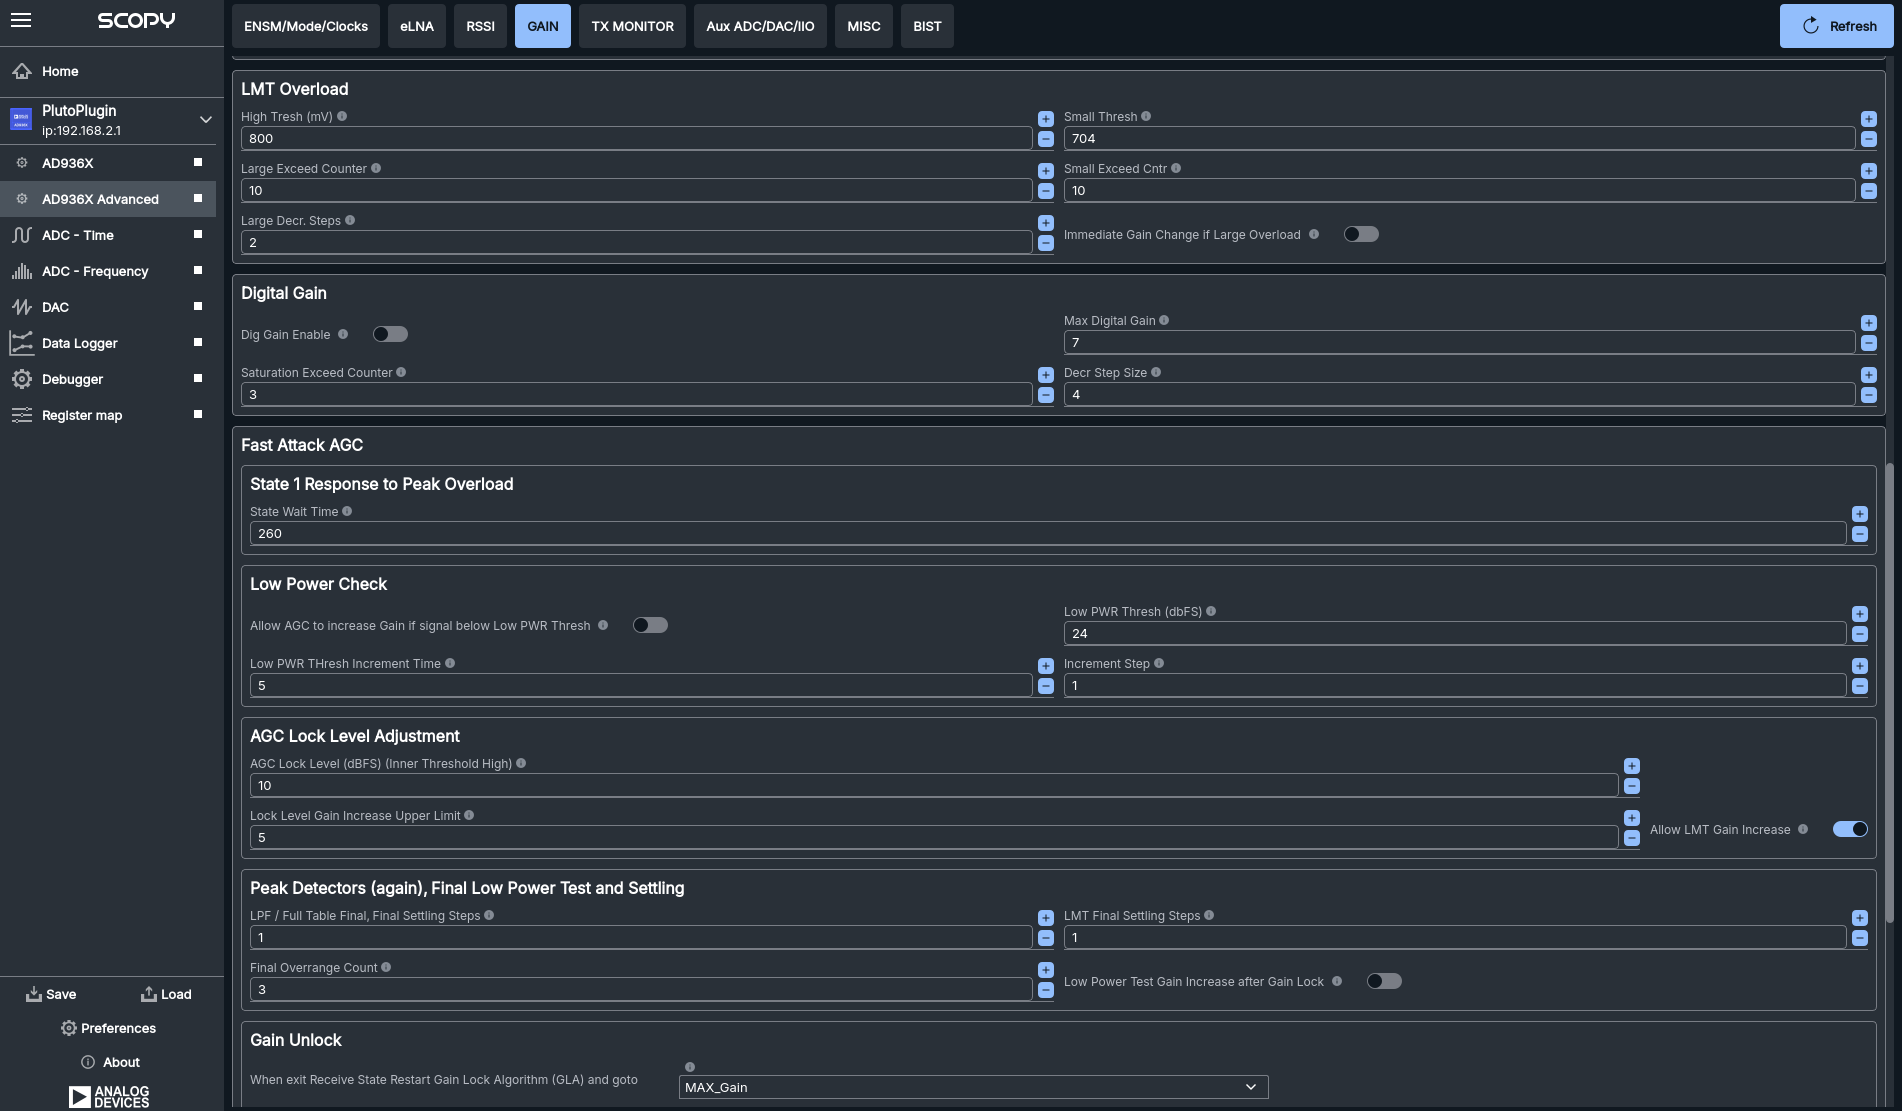Click the Lock Level Gain Increase Upper Limit field
This screenshot has height=1111, width=1902.
[934, 838]
